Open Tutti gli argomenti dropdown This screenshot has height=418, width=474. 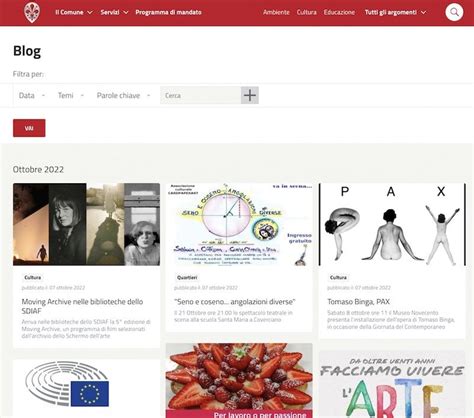(x=395, y=12)
